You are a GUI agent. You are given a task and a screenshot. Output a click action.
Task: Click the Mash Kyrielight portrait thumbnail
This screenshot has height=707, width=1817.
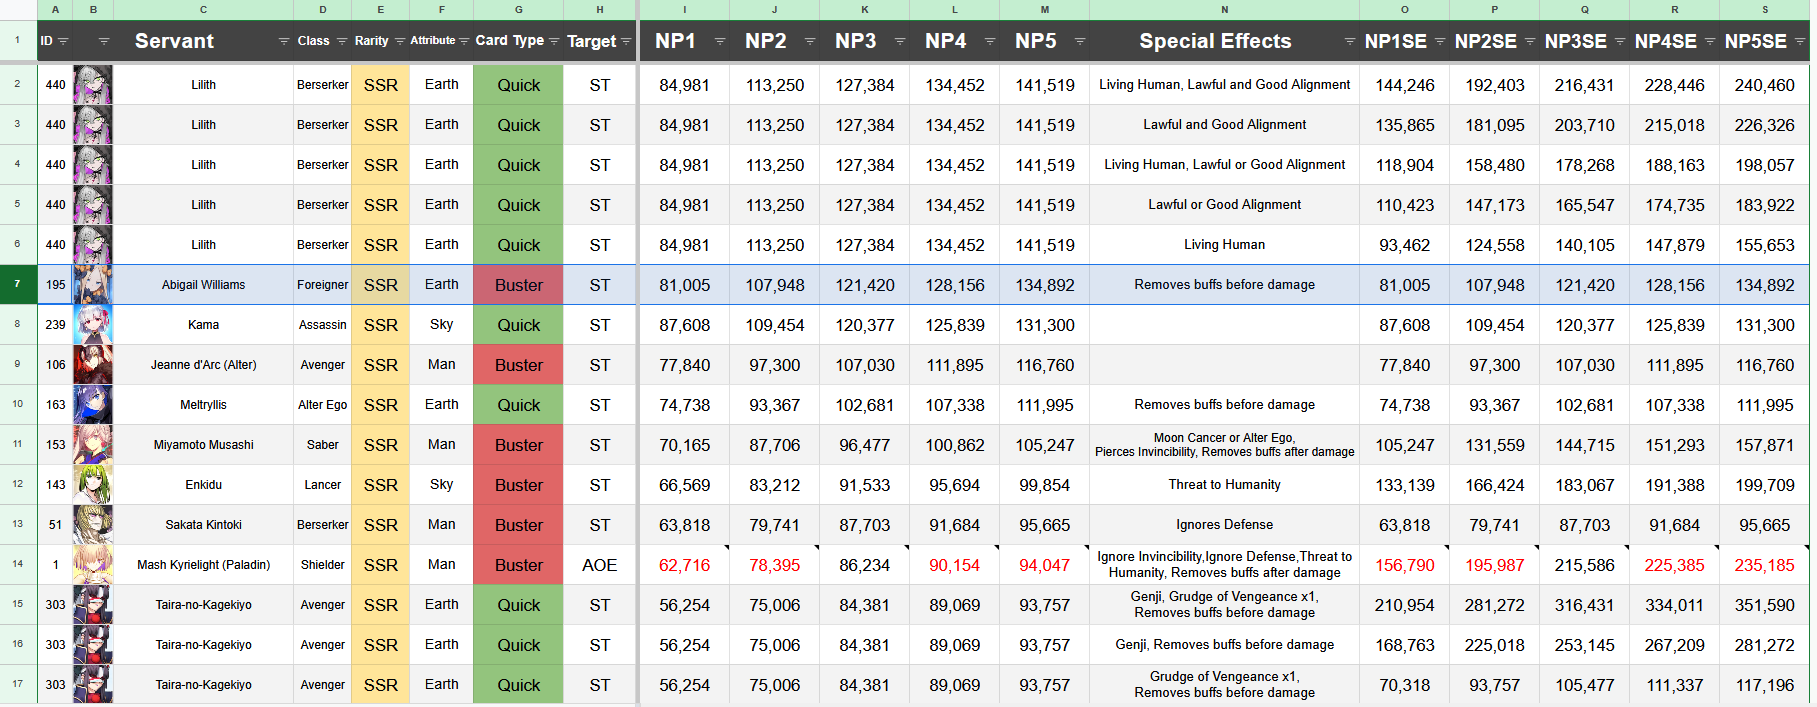point(93,565)
